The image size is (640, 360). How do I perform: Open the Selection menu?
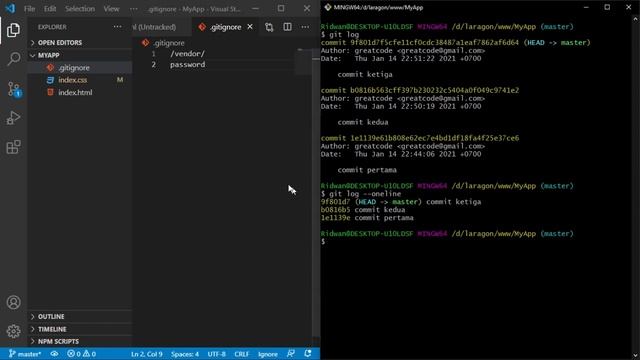coord(80,9)
